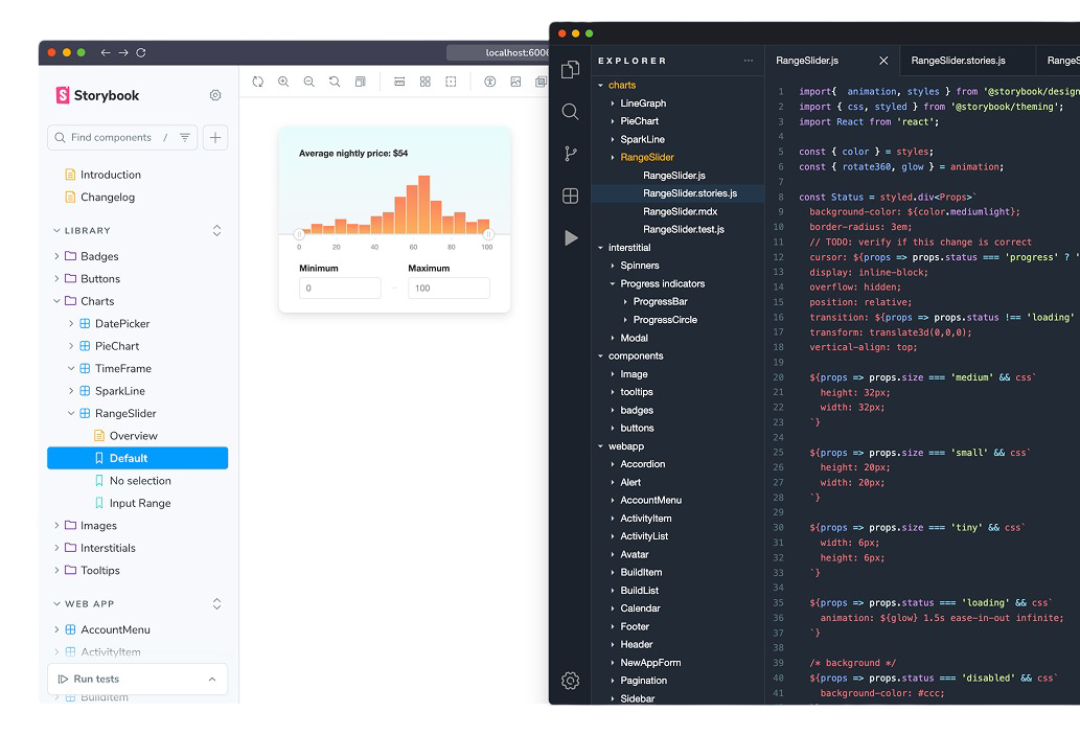The image size is (1080, 731).
Task: Switch to RangeSlider.stories.js editor tab
Action: click(958, 61)
